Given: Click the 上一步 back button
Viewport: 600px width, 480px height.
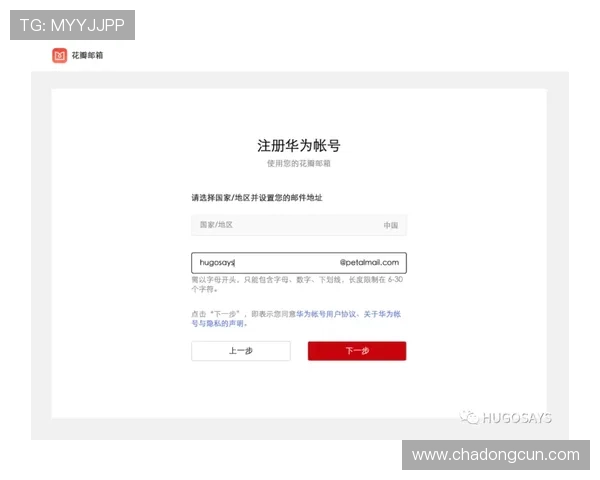Looking at the screenshot, I should coord(241,351).
